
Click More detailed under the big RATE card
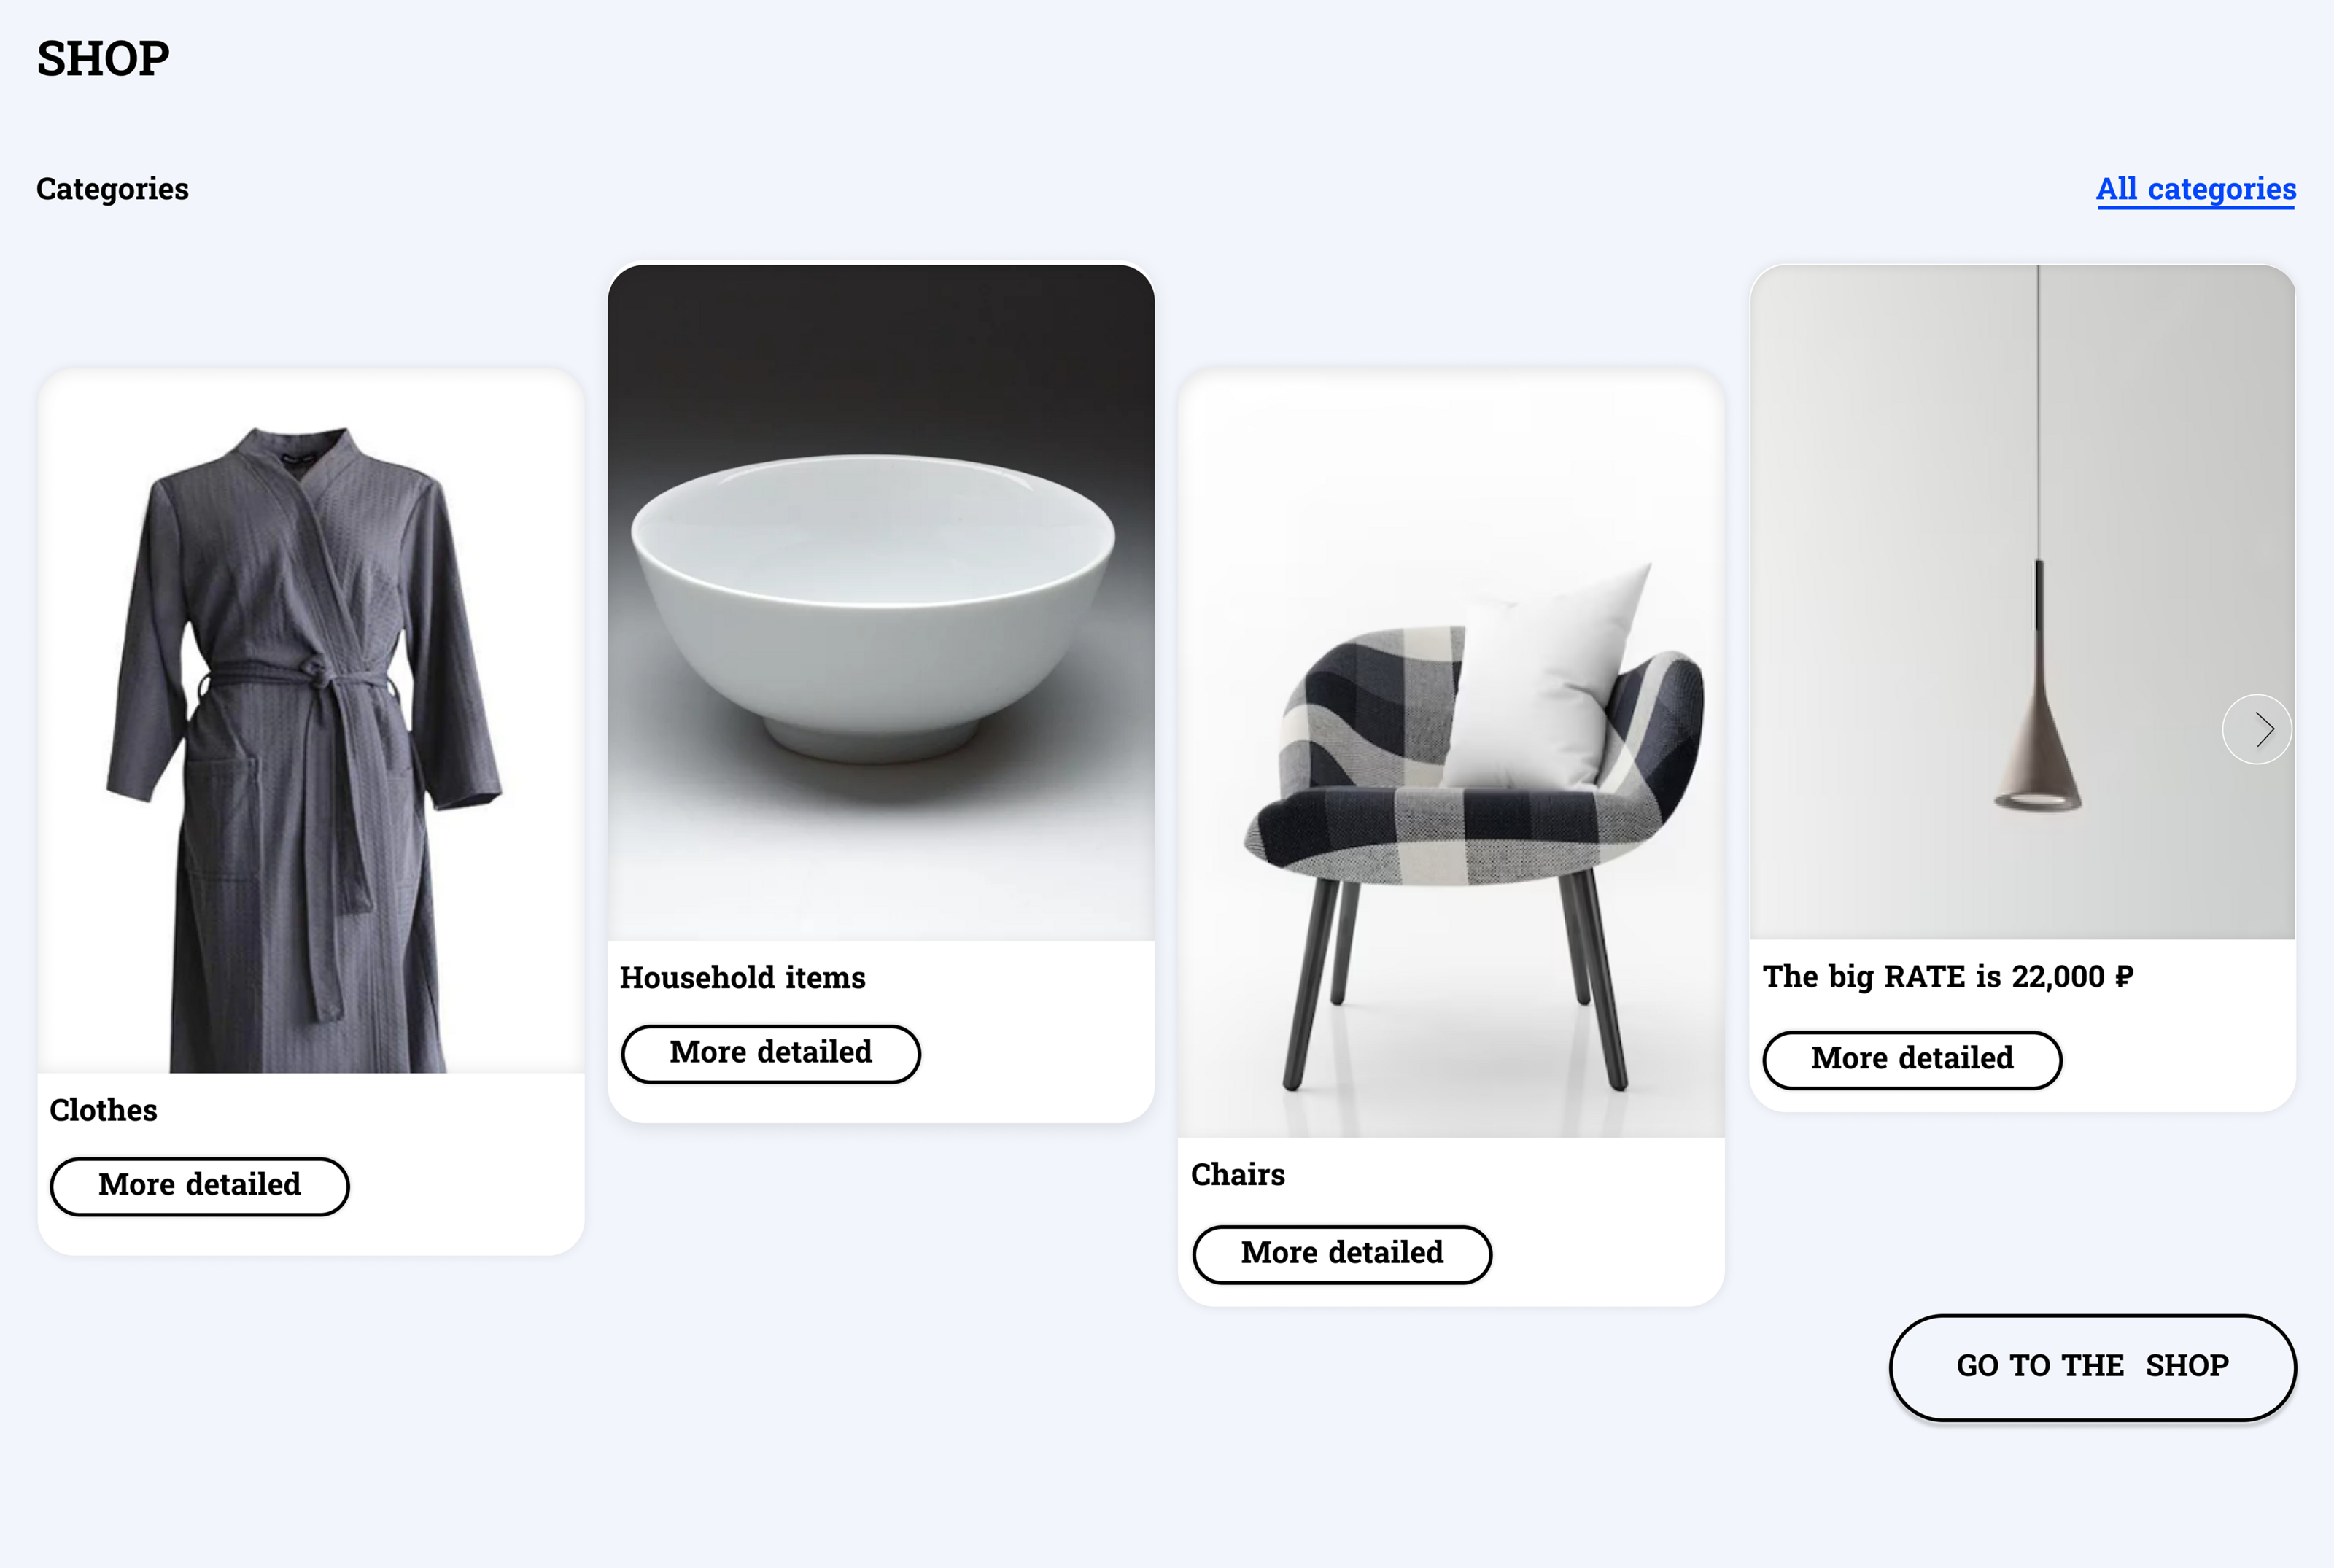pos(1912,1059)
